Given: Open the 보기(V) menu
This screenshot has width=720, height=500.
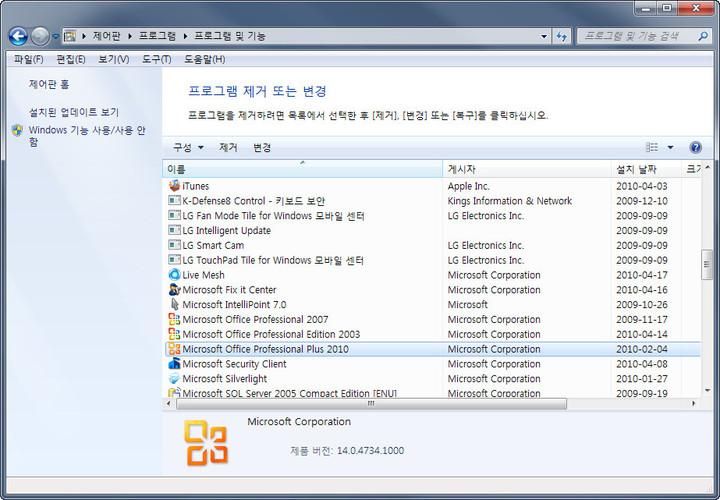Looking at the screenshot, I should (113, 59).
